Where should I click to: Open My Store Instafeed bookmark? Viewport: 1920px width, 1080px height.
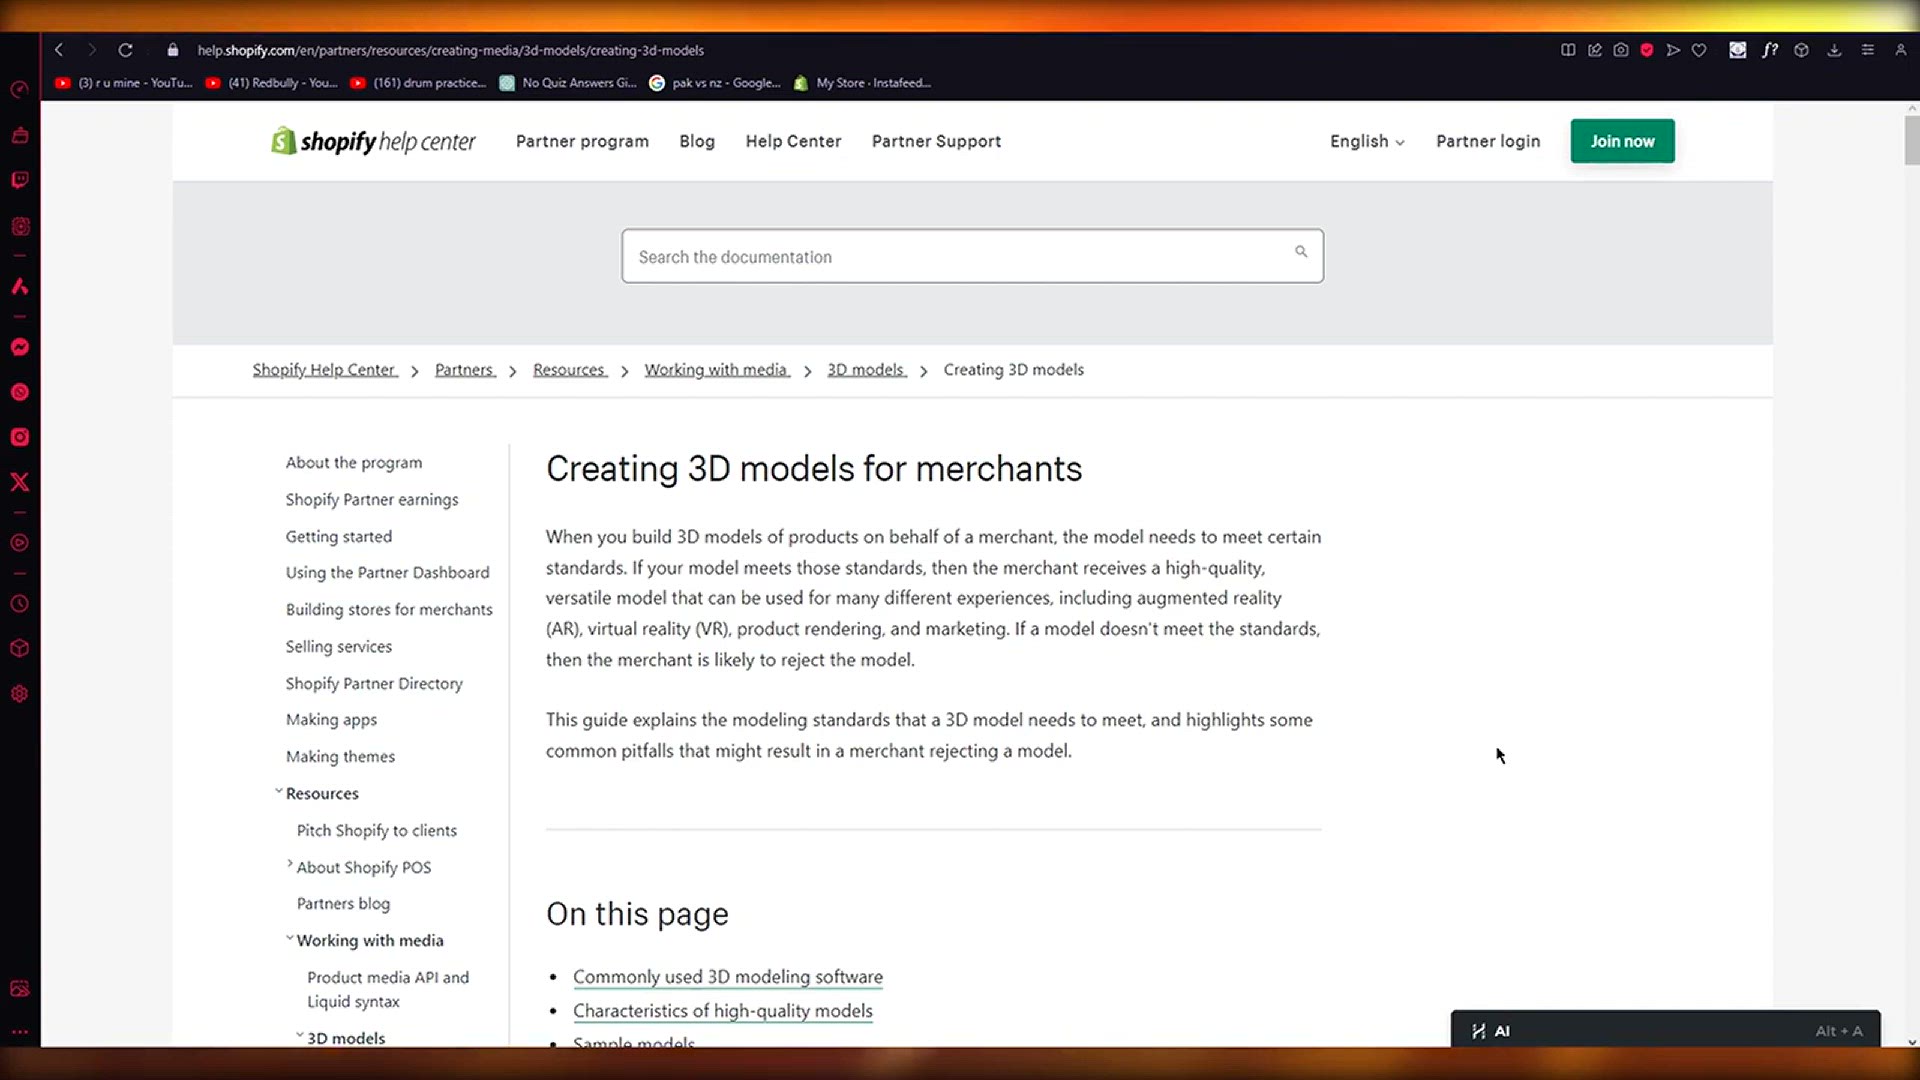[x=862, y=83]
